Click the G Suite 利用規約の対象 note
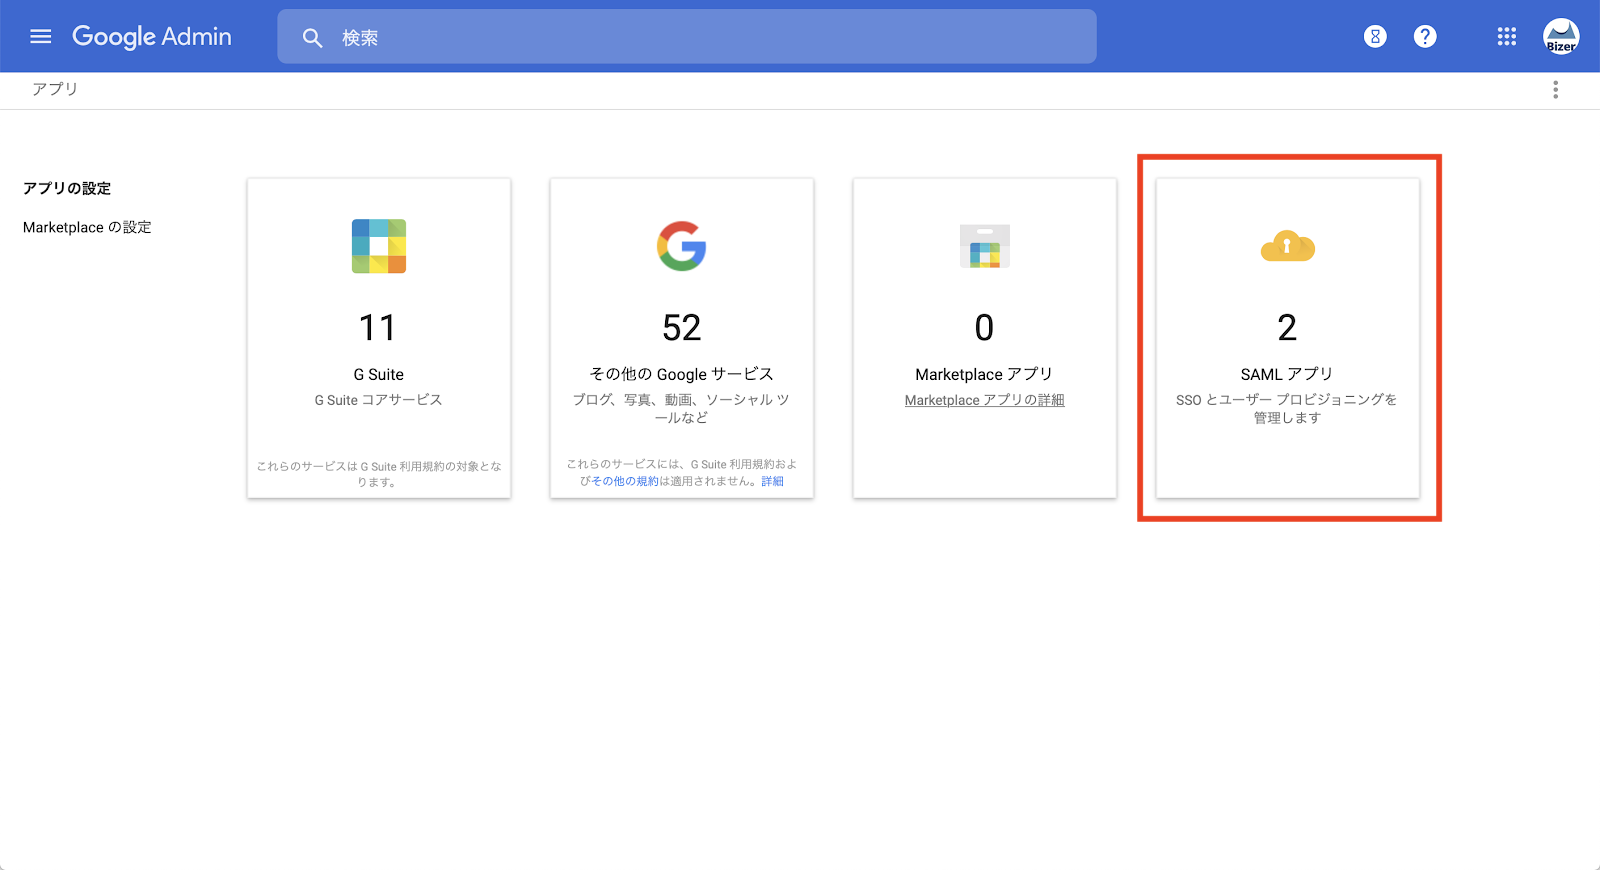The width and height of the screenshot is (1600, 870). [379, 474]
